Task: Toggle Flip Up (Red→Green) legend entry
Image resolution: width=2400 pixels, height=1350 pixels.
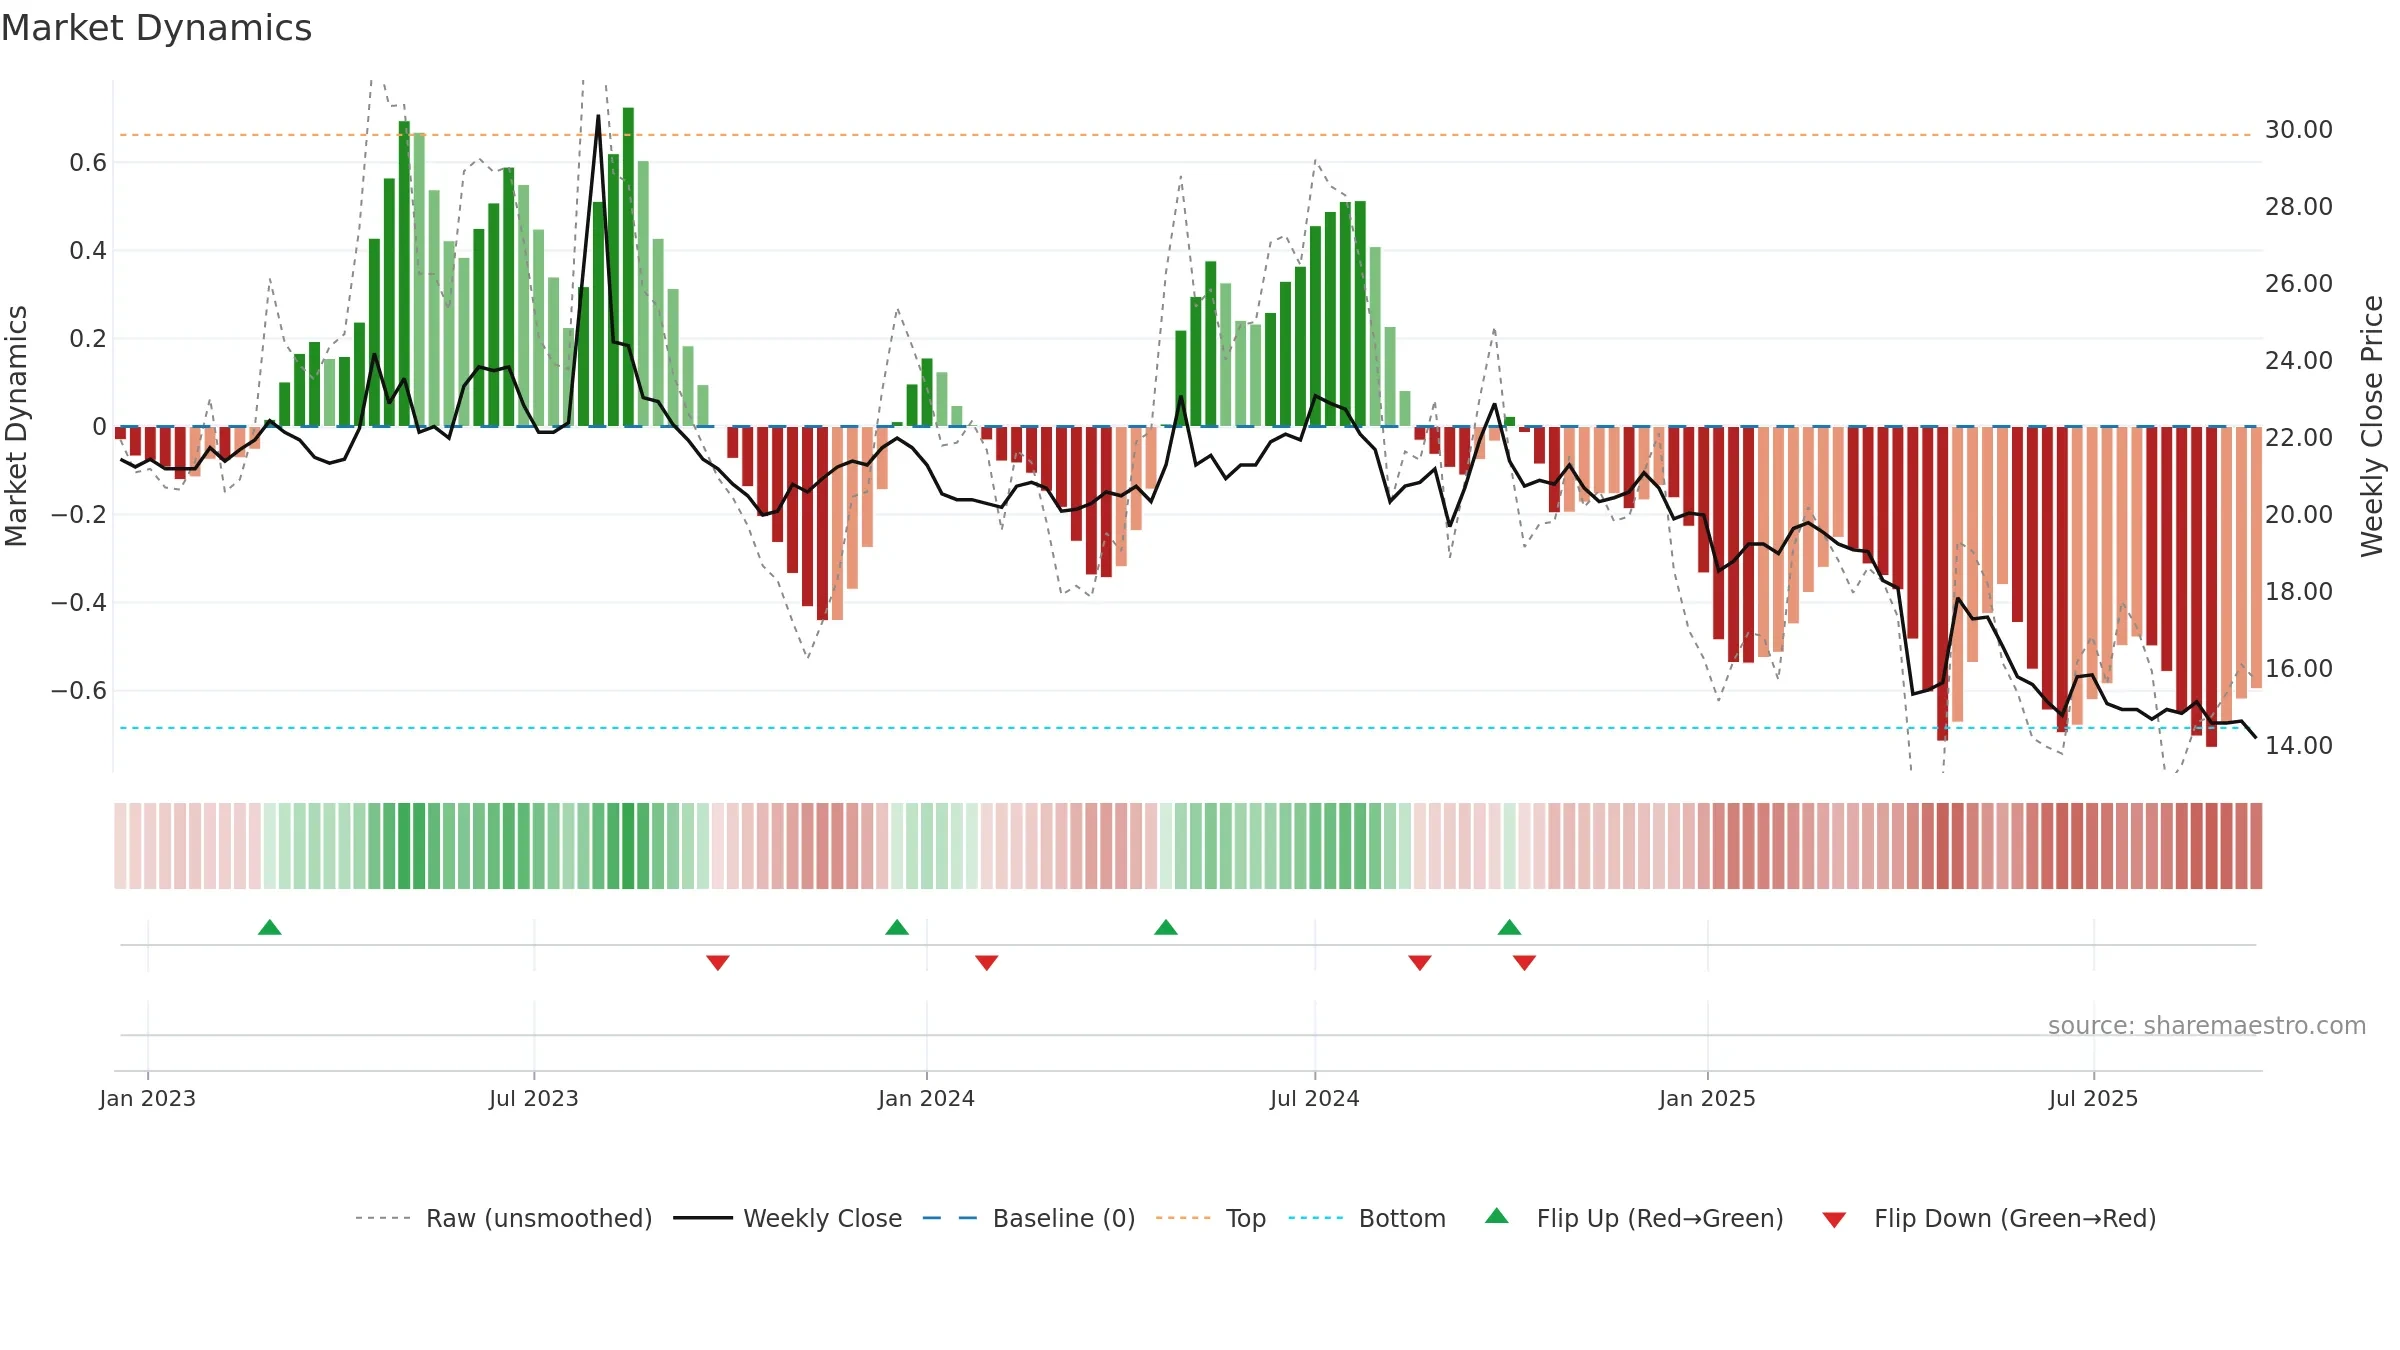Action: click(1634, 1218)
